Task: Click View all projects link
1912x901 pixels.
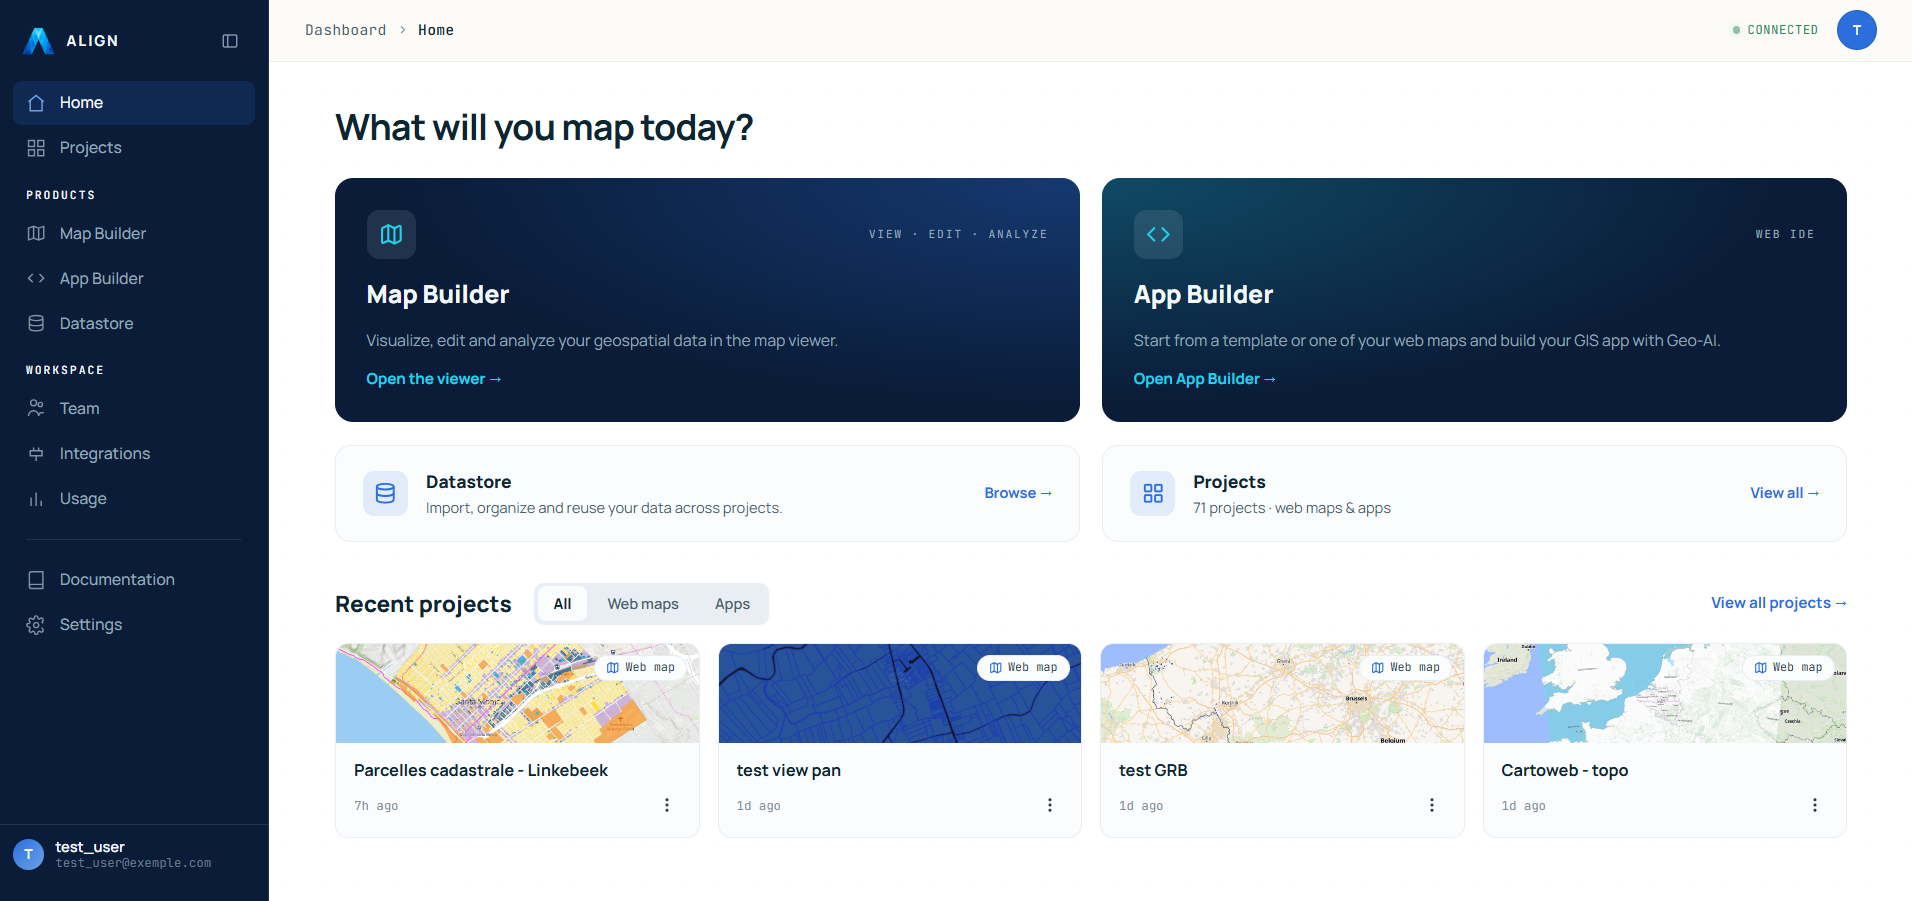Action: (1778, 603)
